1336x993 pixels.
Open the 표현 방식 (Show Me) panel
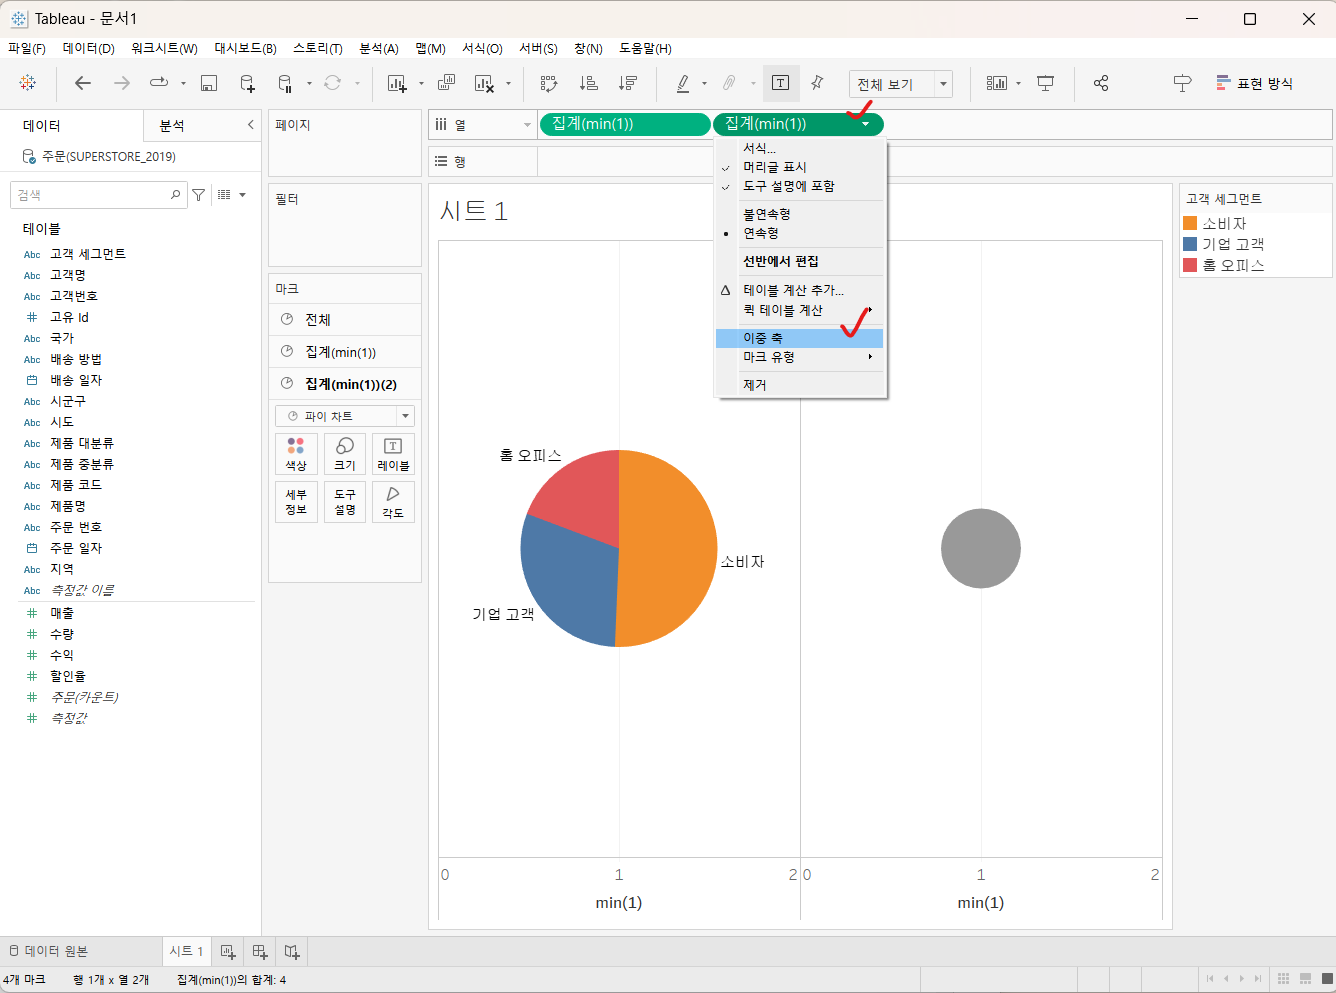click(1255, 83)
